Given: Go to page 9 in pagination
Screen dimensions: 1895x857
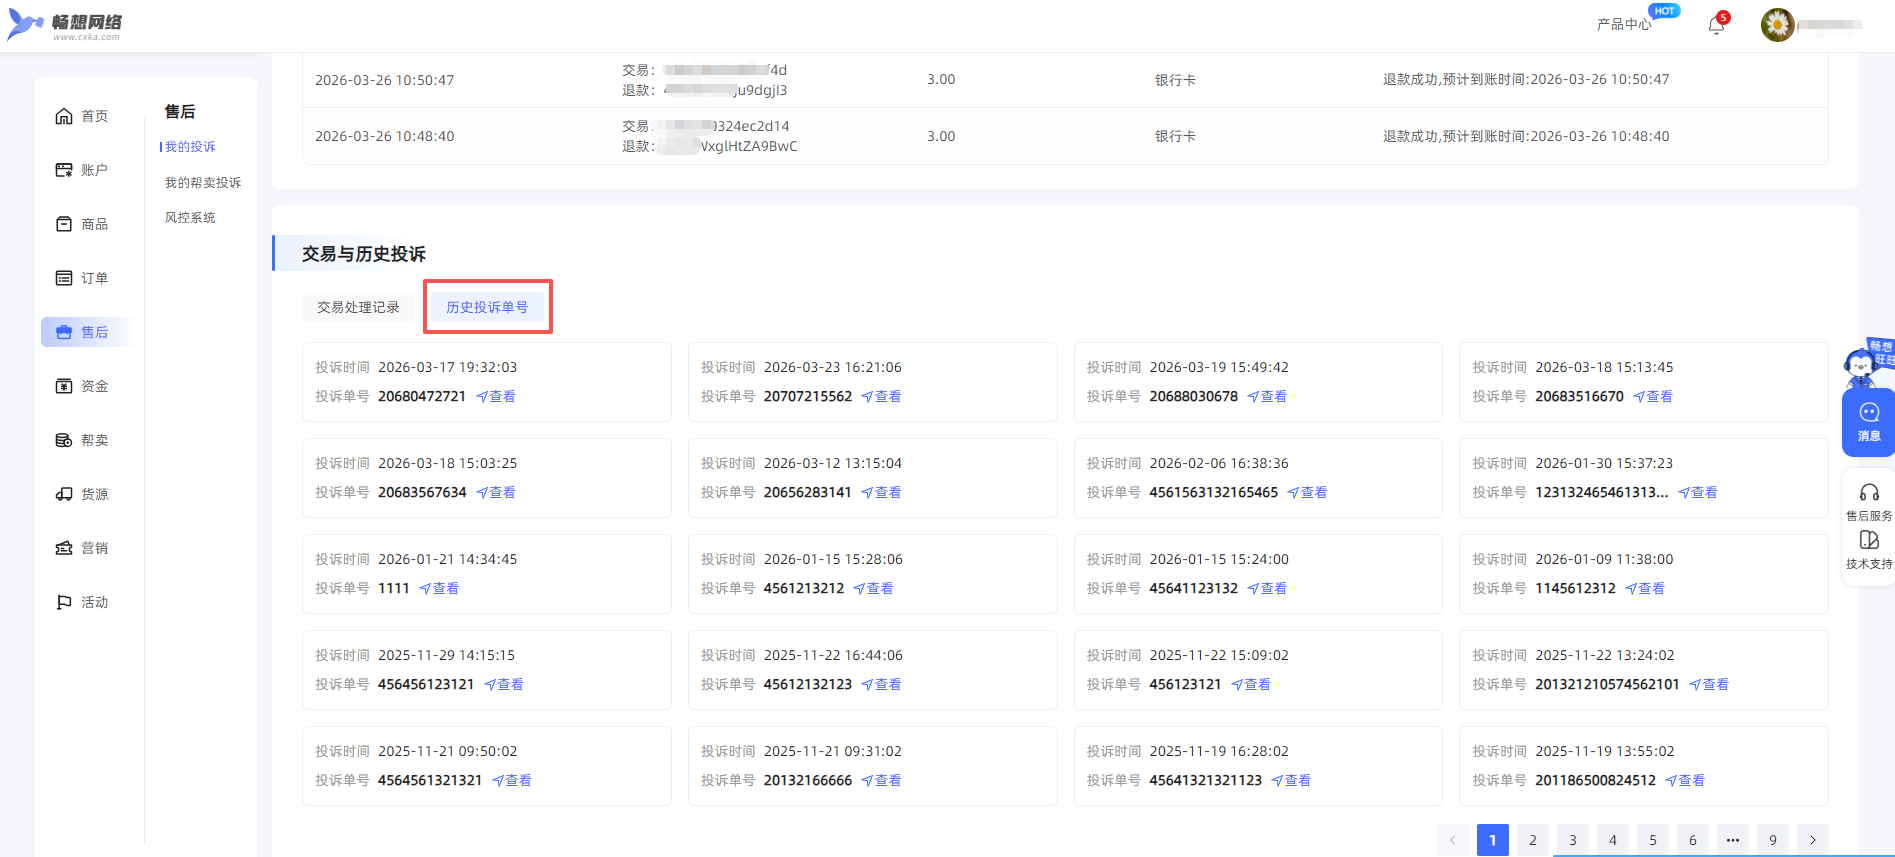Looking at the screenshot, I should pyautogui.click(x=1772, y=840).
